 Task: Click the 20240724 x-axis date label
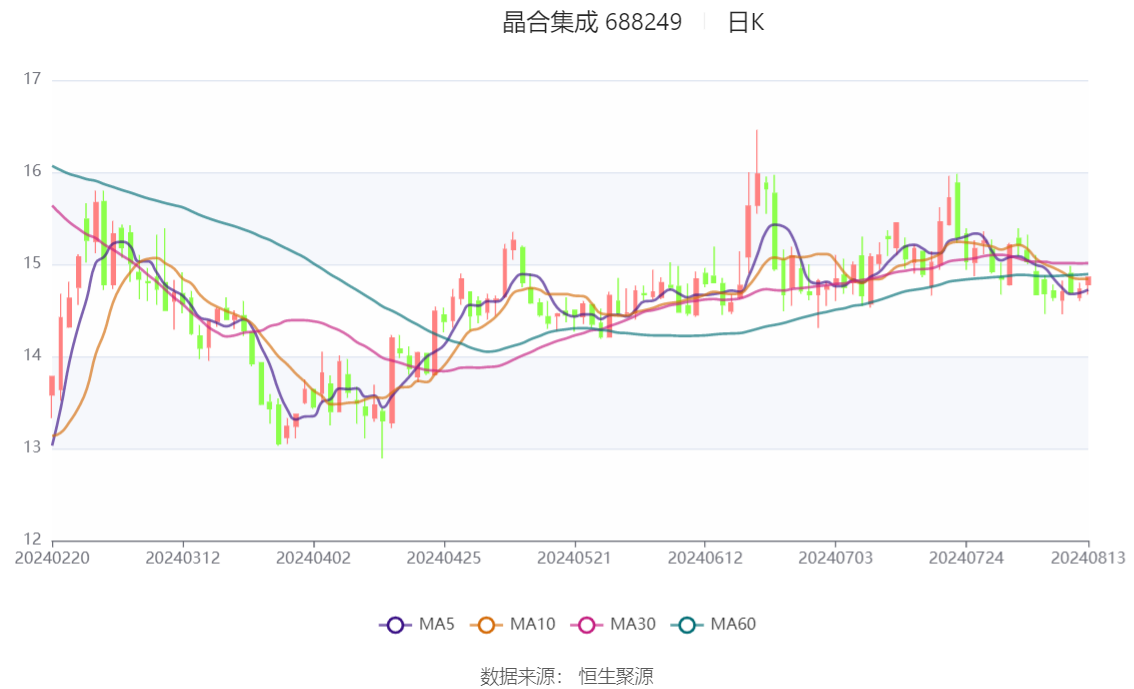coord(966,558)
